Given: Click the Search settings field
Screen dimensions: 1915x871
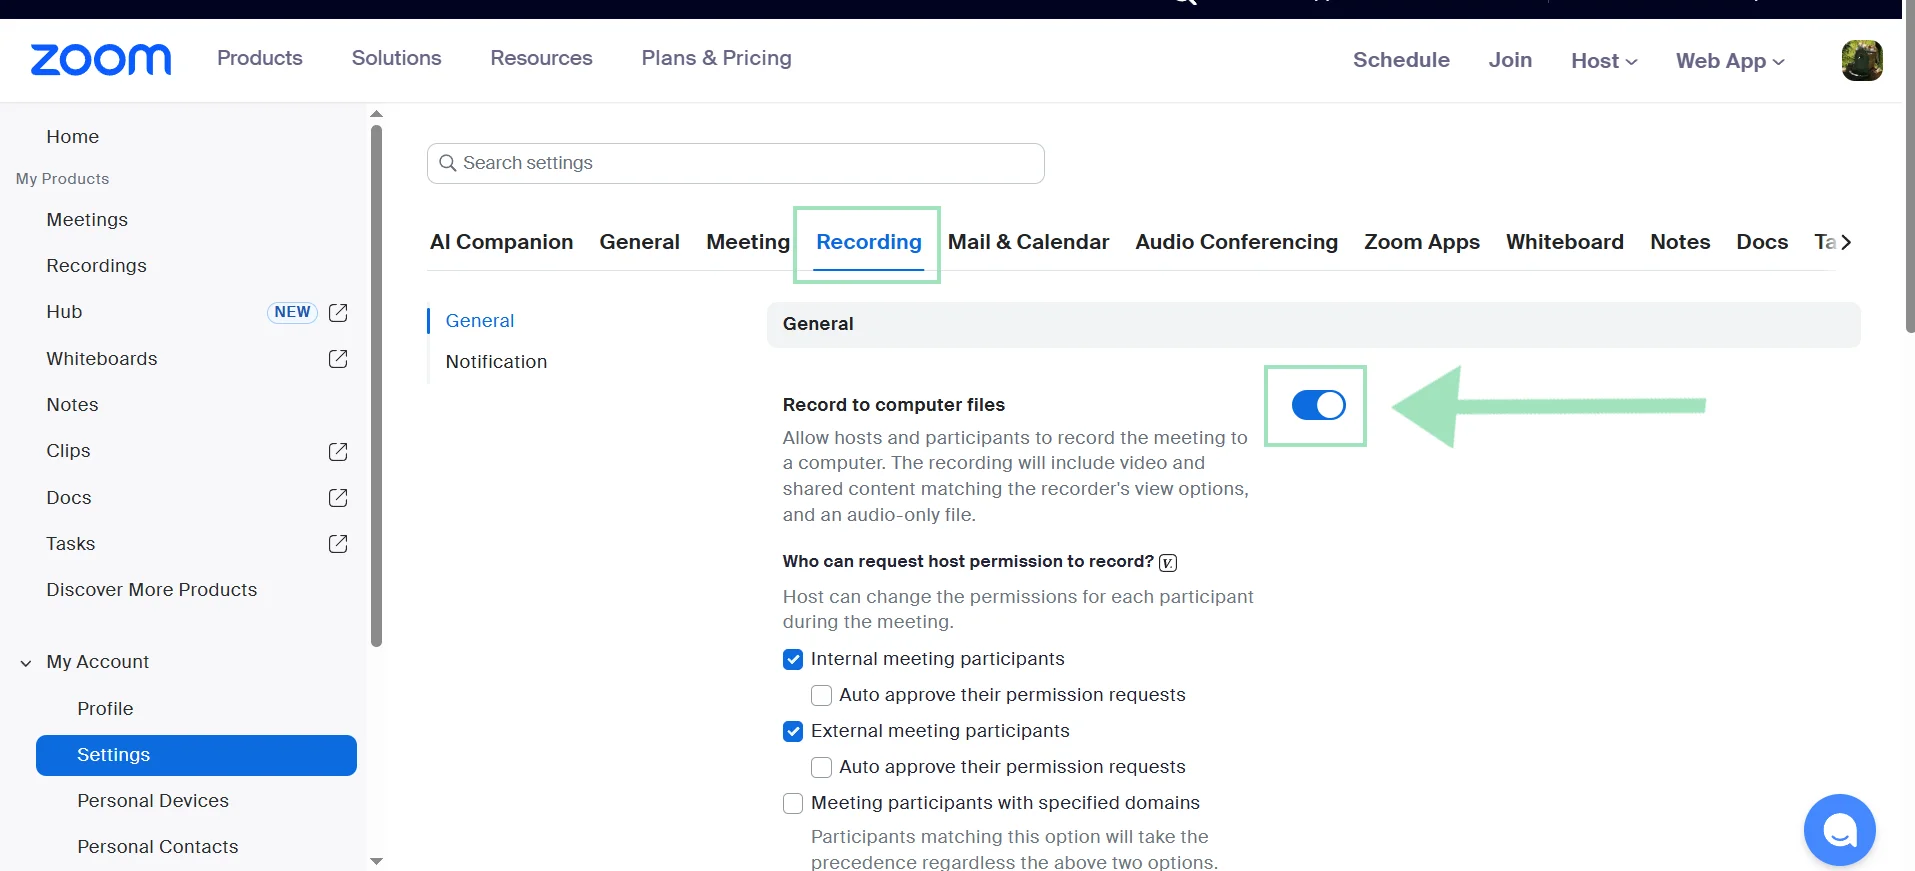Looking at the screenshot, I should (736, 163).
